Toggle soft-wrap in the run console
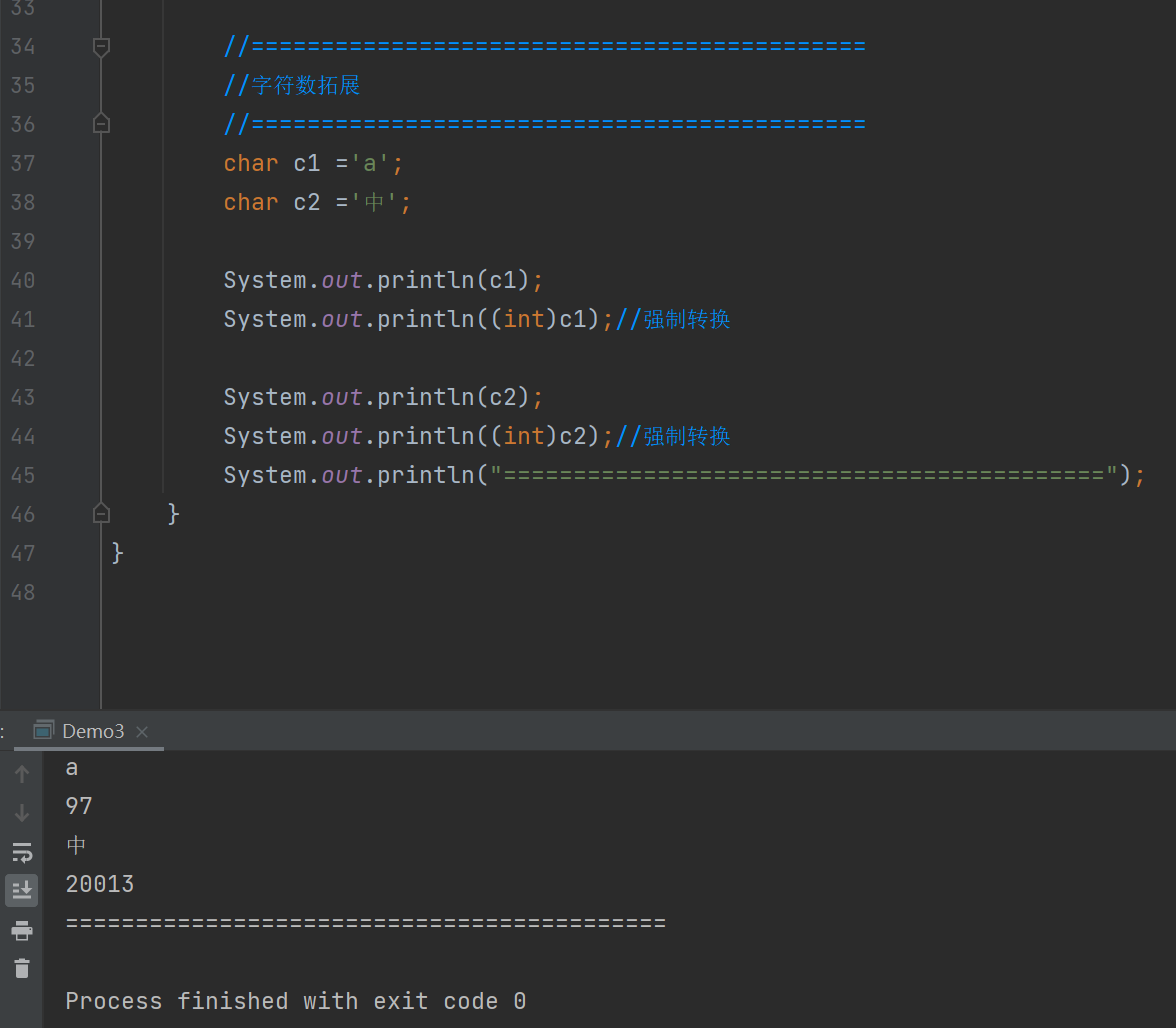 tap(22, 852)
